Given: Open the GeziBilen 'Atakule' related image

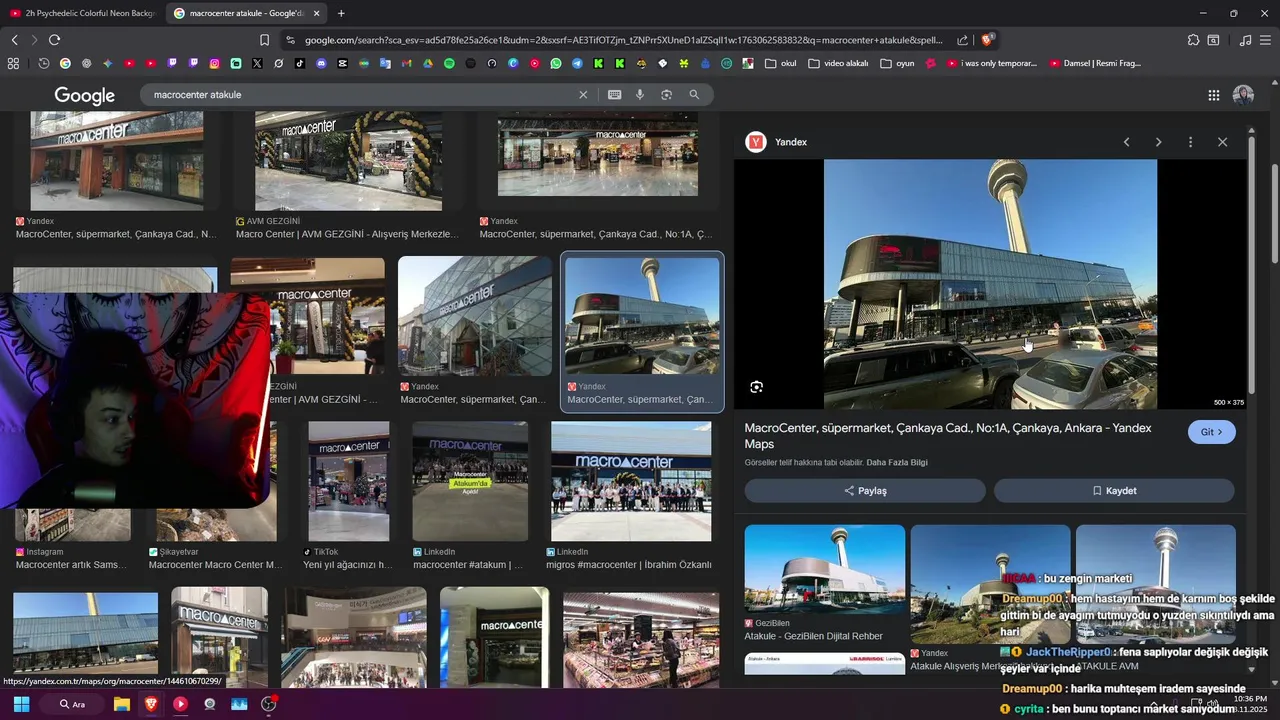Looking at the screenshot, I should [x=825, y=570].
